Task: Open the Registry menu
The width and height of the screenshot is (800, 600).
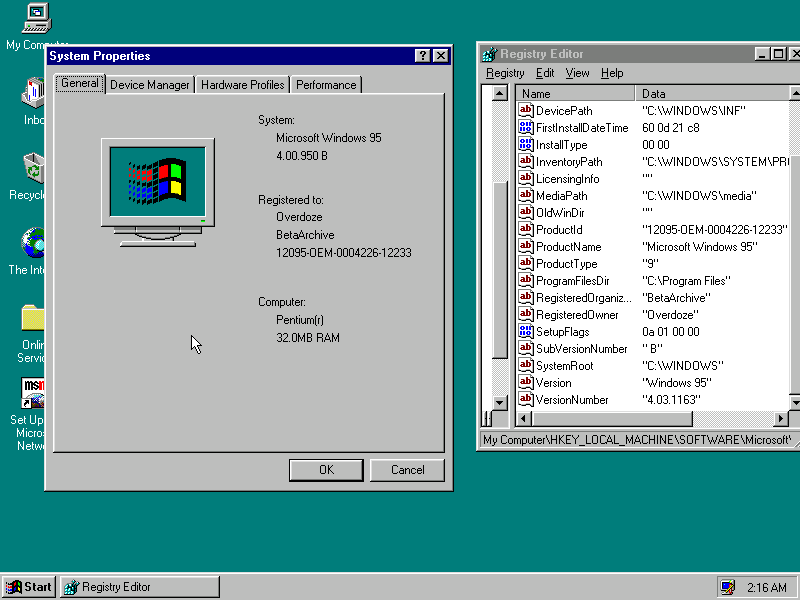Action: [x=505, y=73]
